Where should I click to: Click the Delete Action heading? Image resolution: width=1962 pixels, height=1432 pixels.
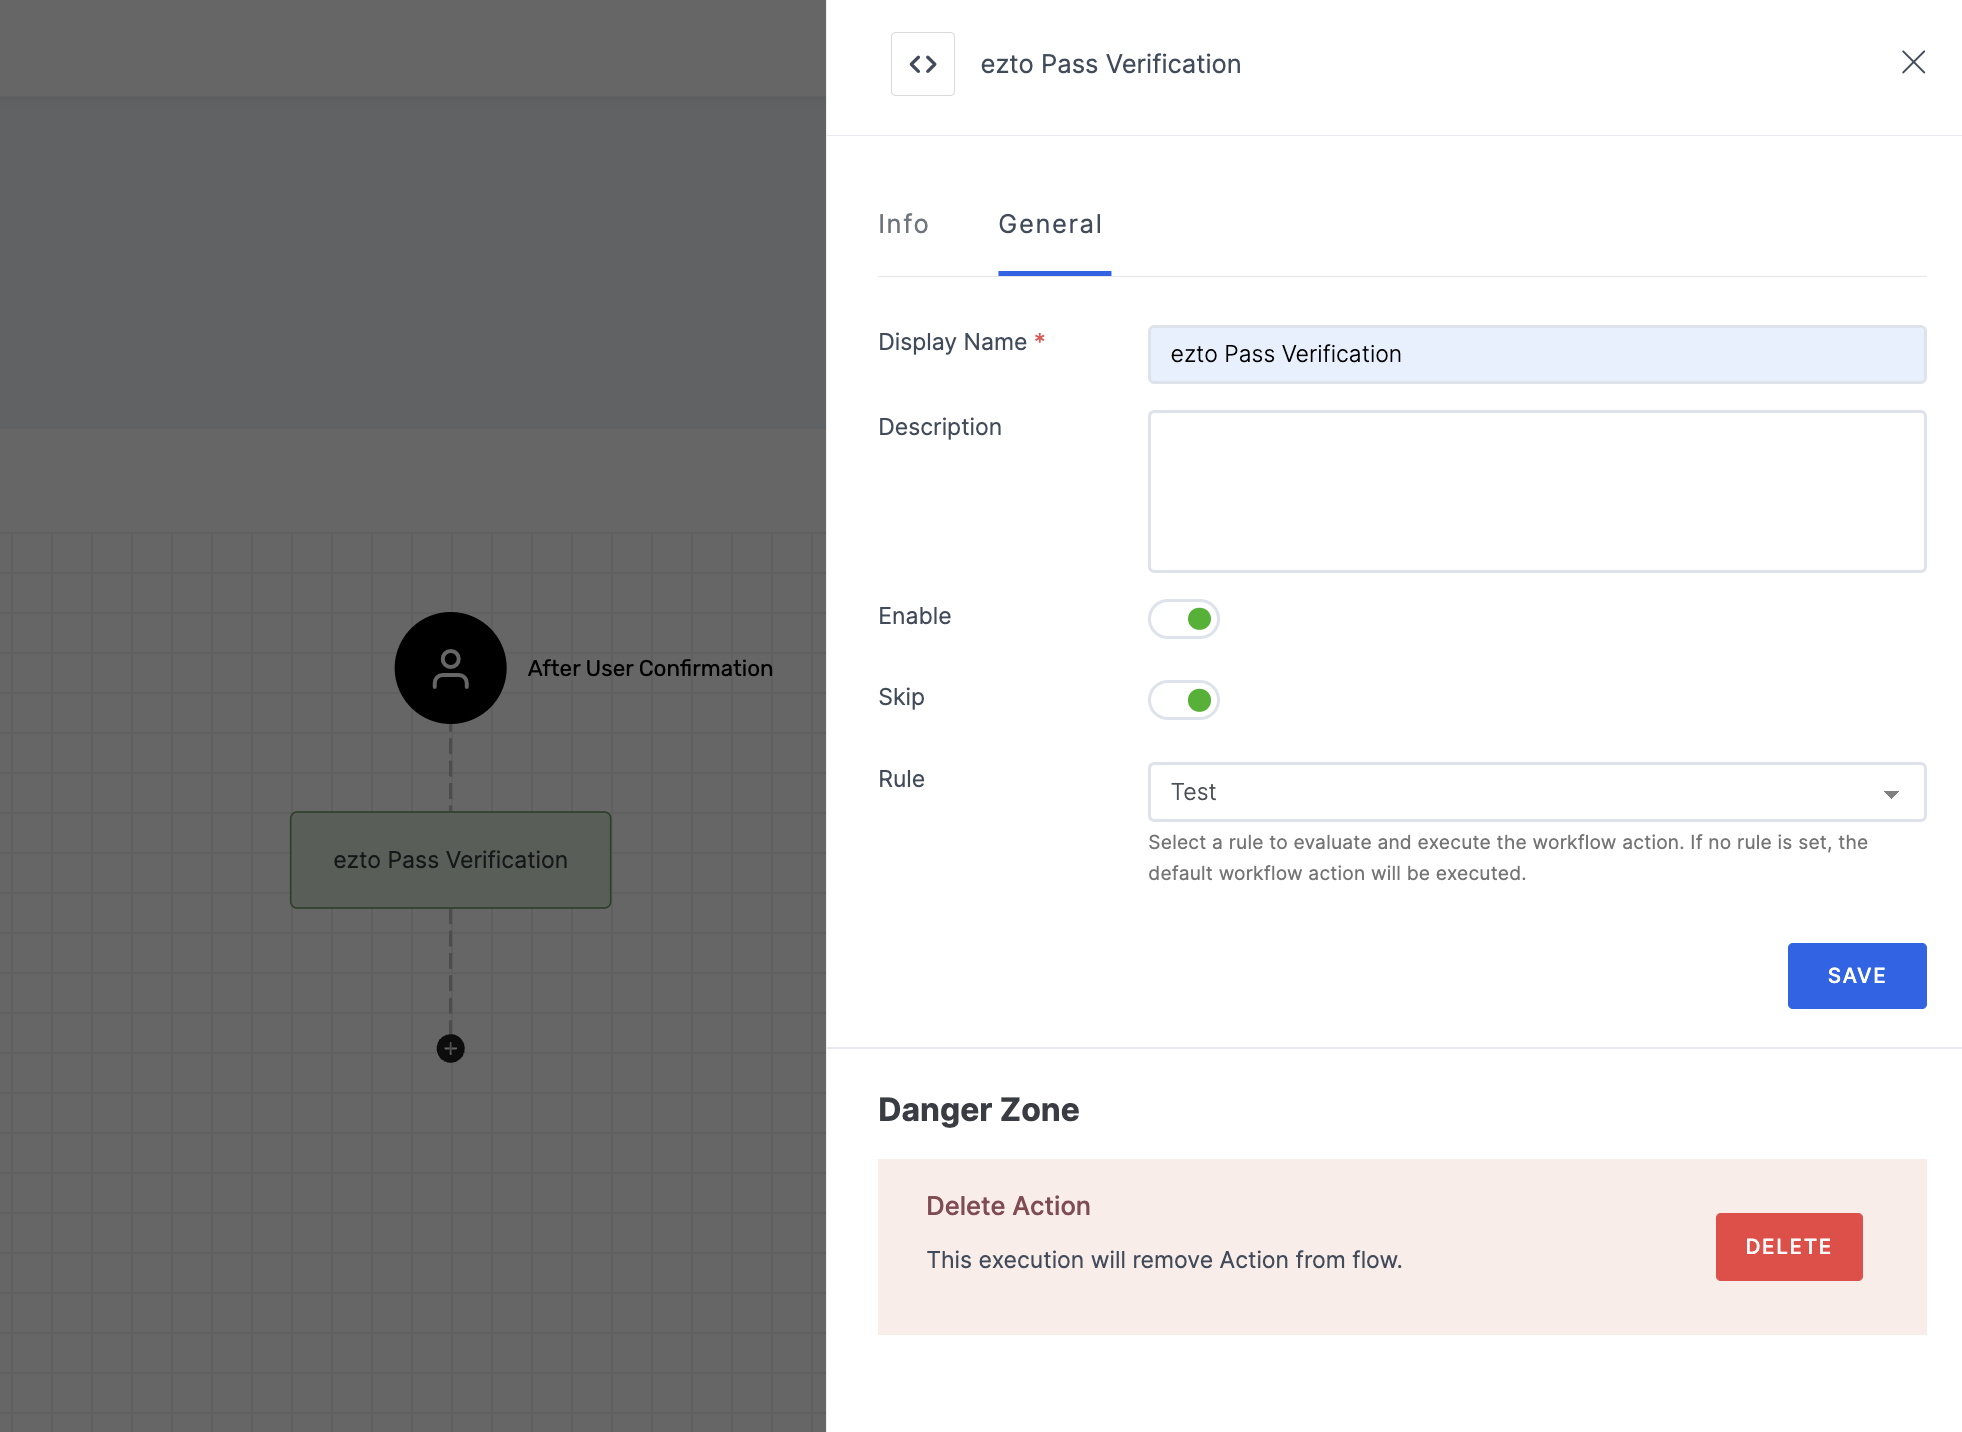pos(1008,1206)
